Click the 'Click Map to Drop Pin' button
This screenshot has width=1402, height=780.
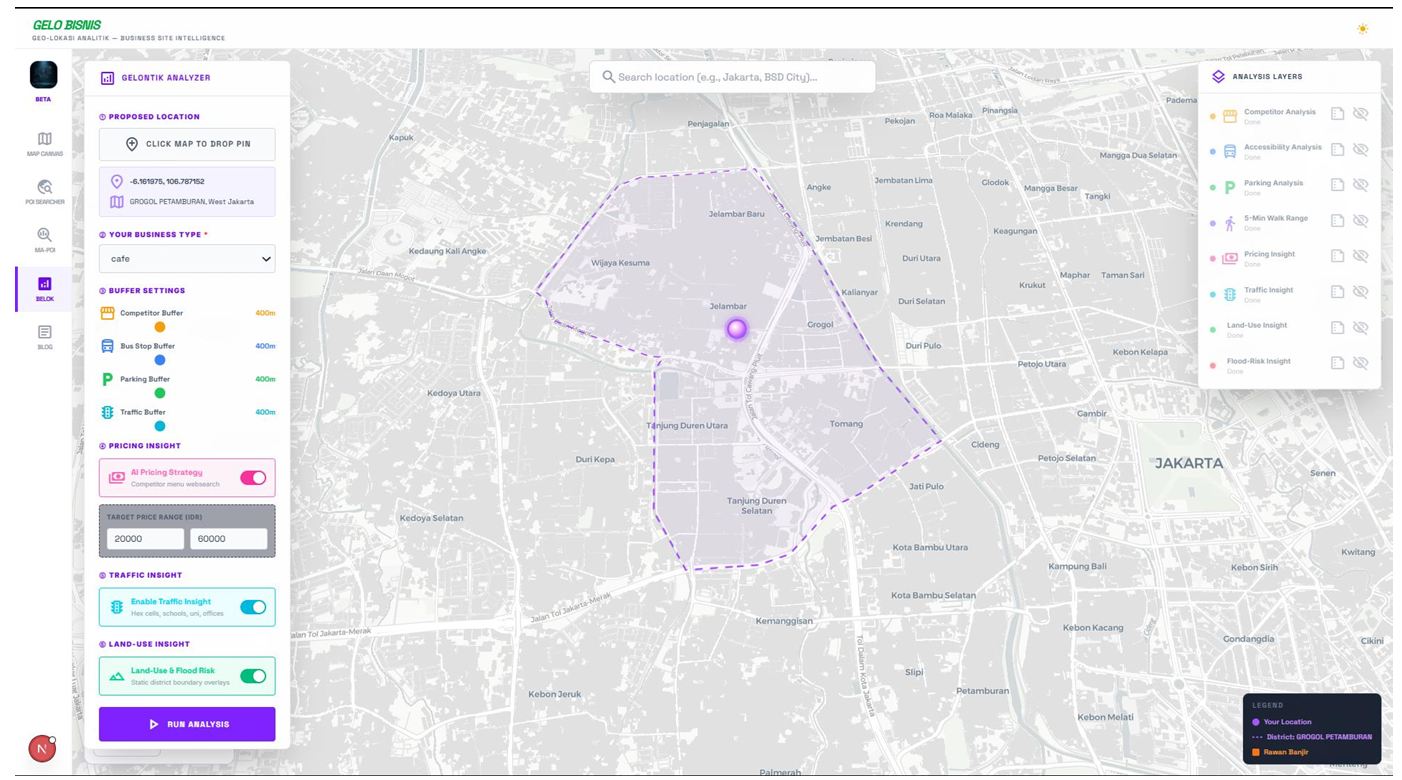(x=187, y=144)
